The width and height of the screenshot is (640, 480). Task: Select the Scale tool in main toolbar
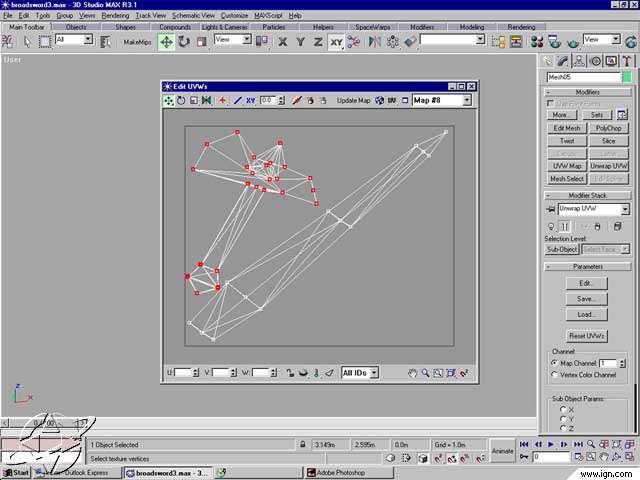click(202, 42)
